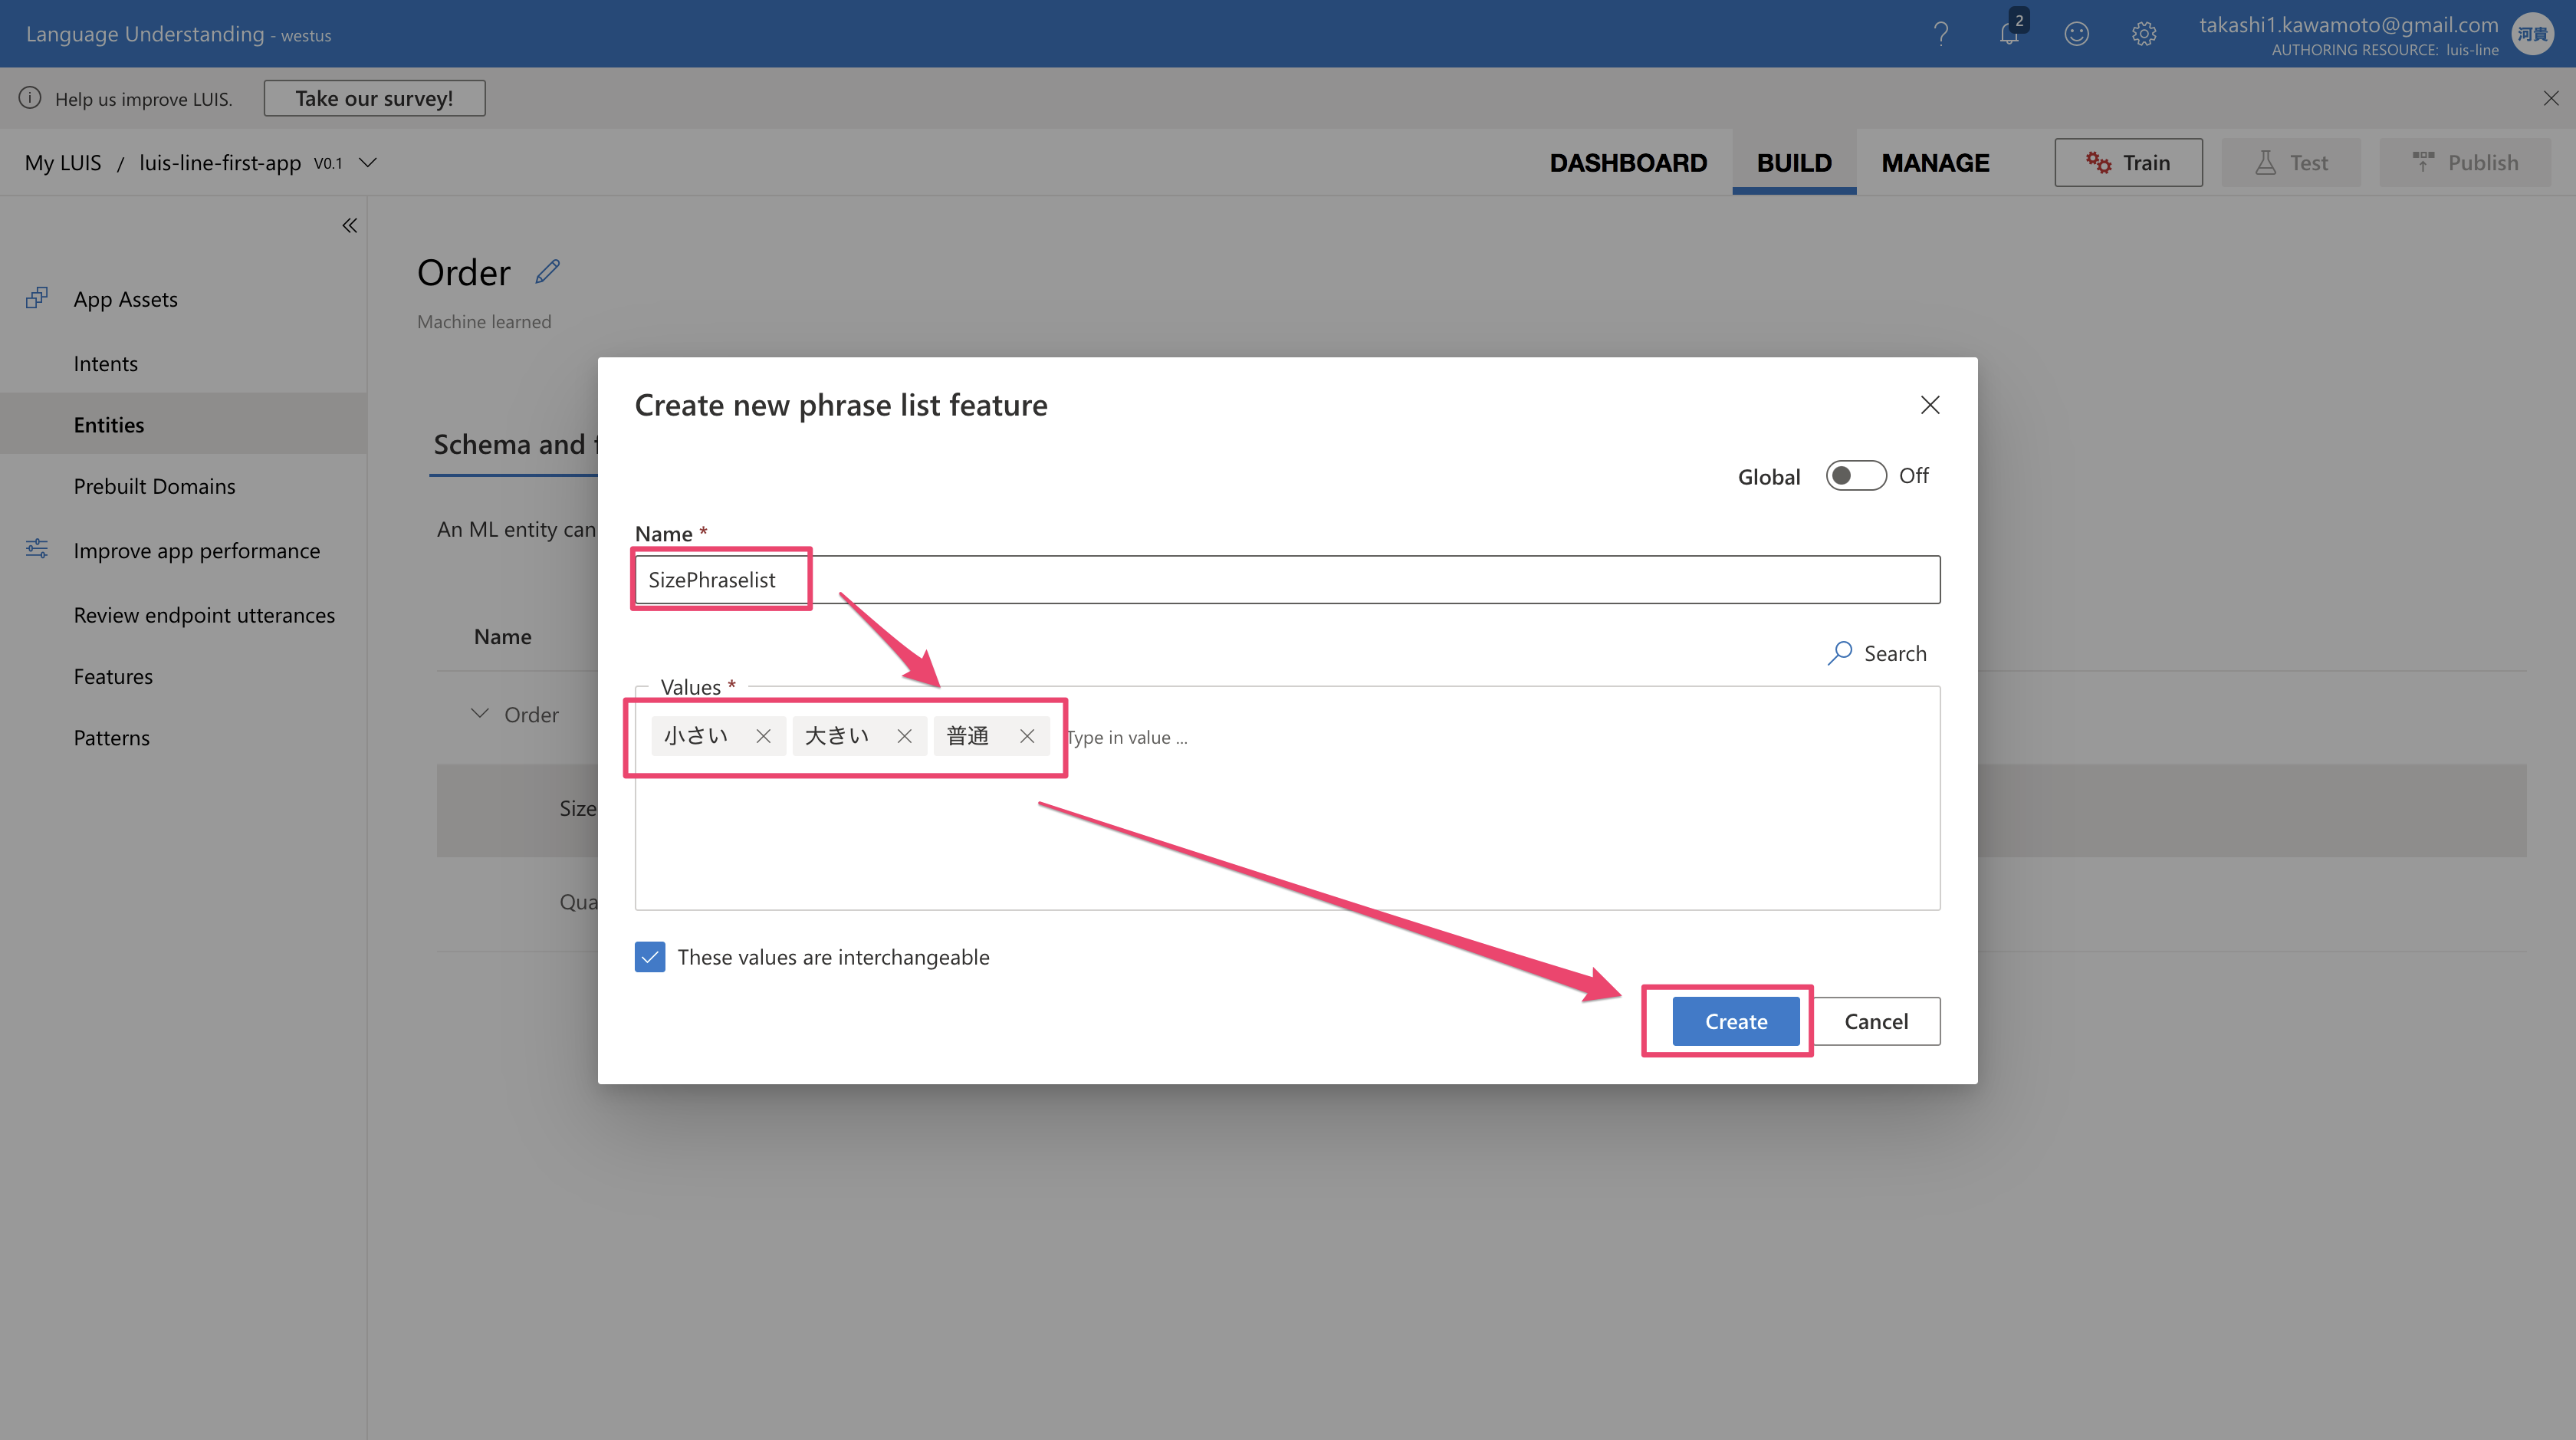Collapse the Order entity row chevron
The height and width of the screenshot is (1440, 2576).
pos(480,714)
